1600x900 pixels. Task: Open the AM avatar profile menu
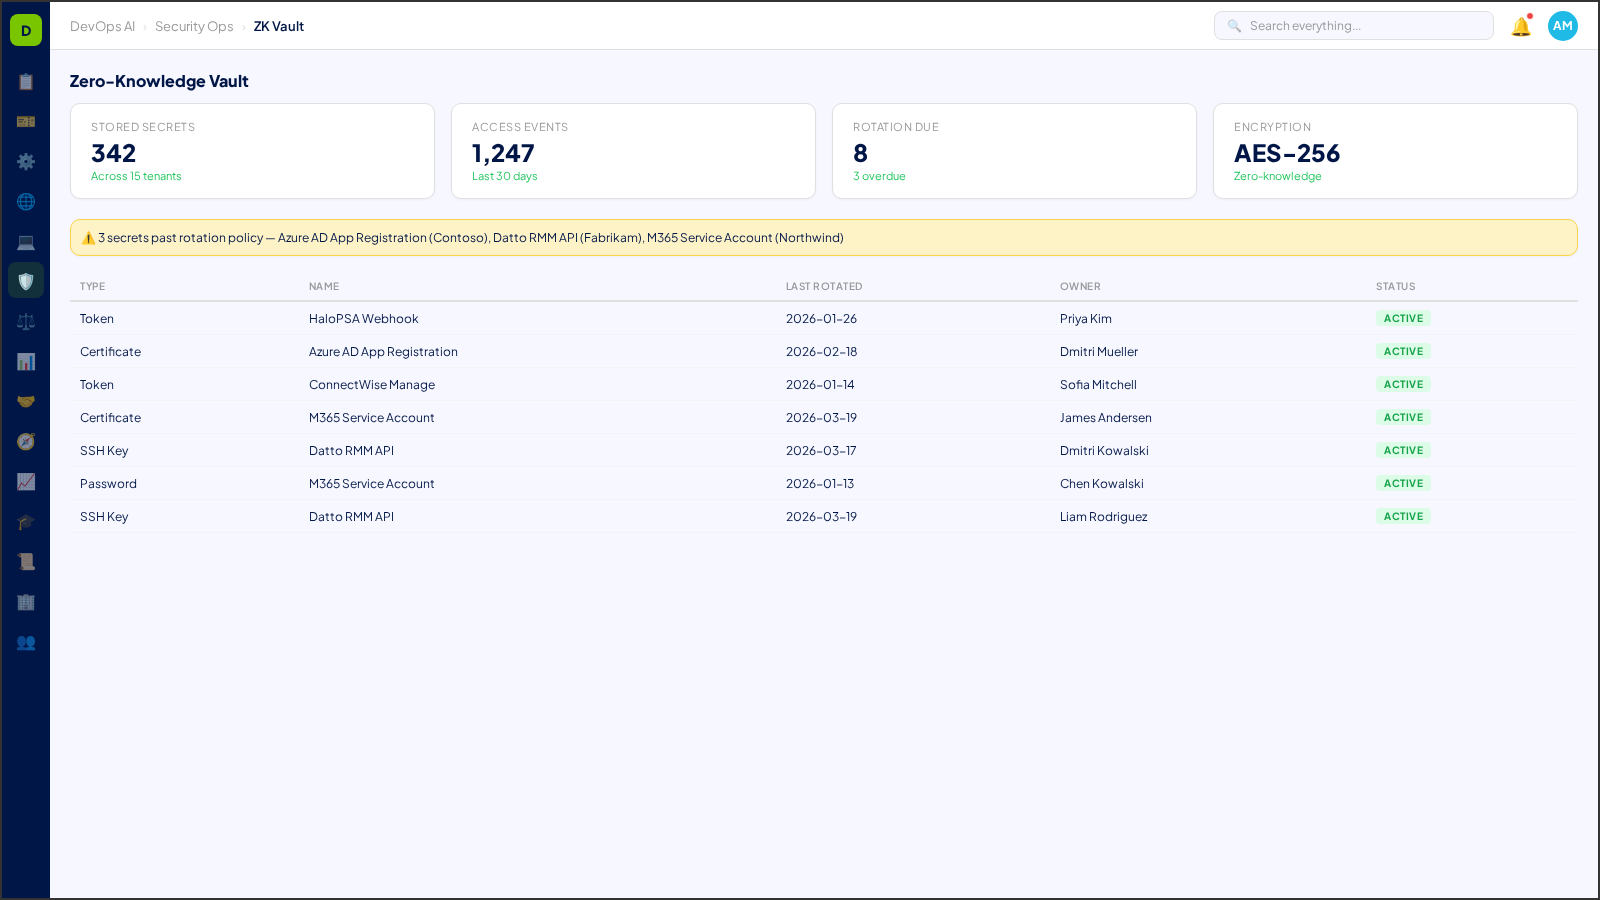point(1562,26)
